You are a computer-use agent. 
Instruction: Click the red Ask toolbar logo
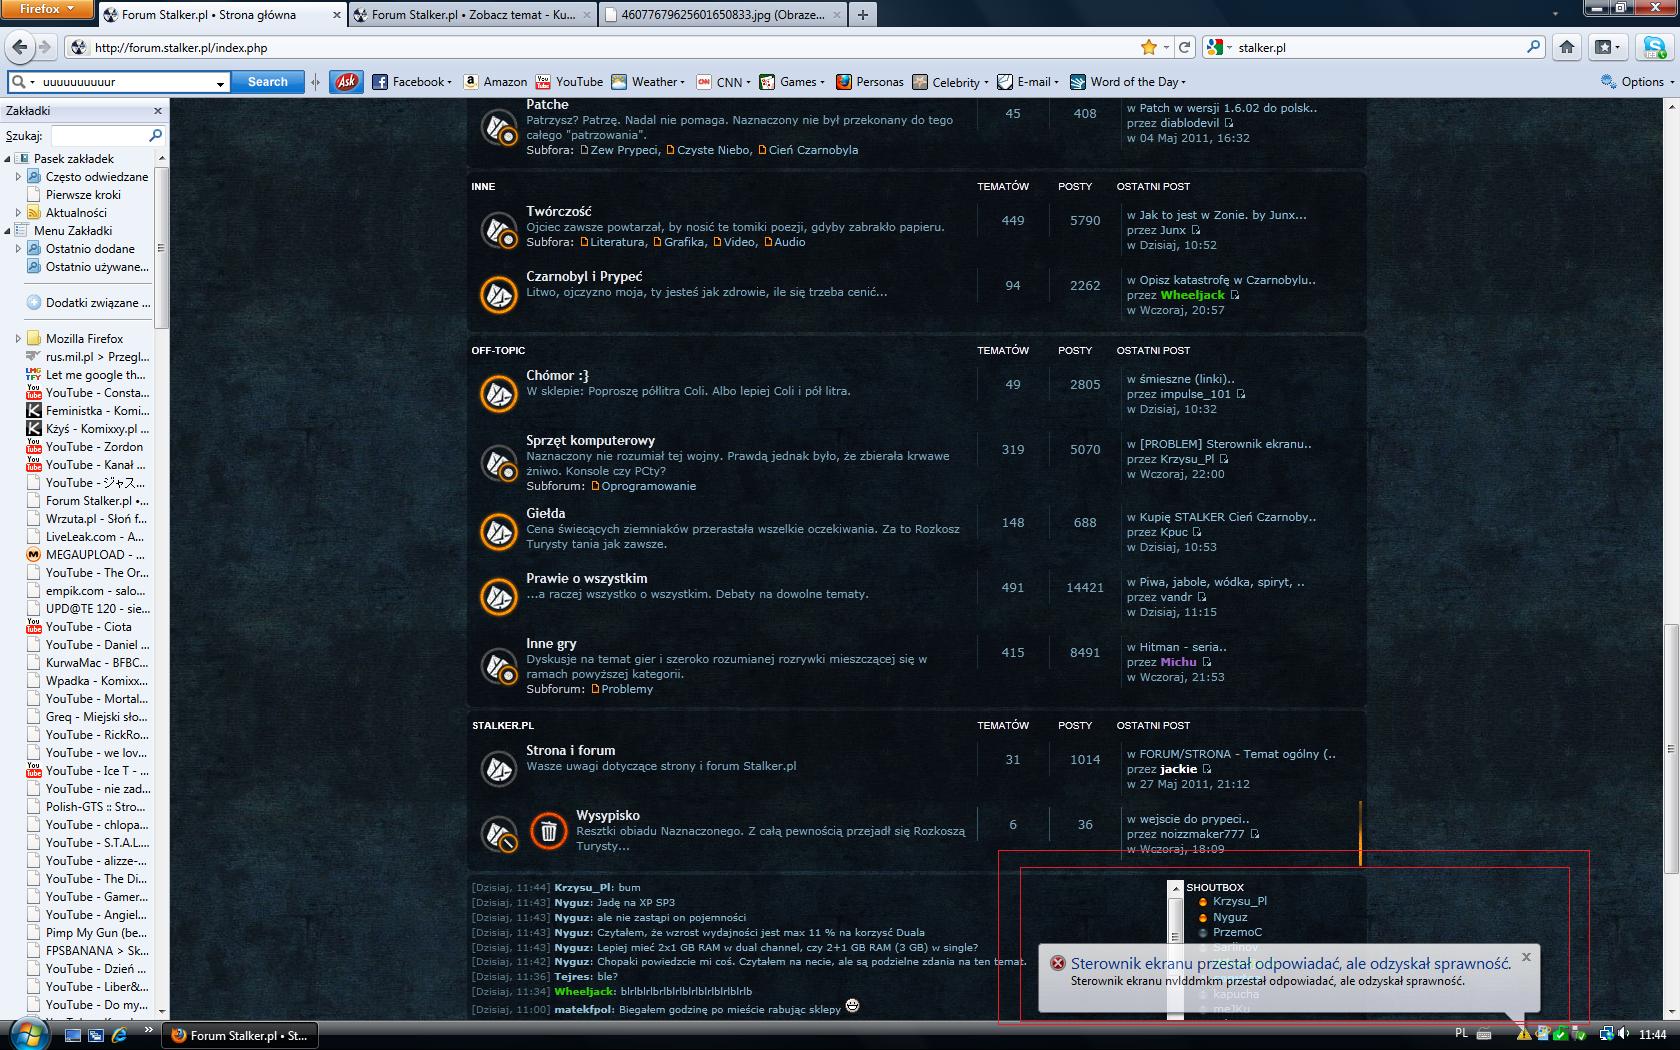click(x=346, y=82)
